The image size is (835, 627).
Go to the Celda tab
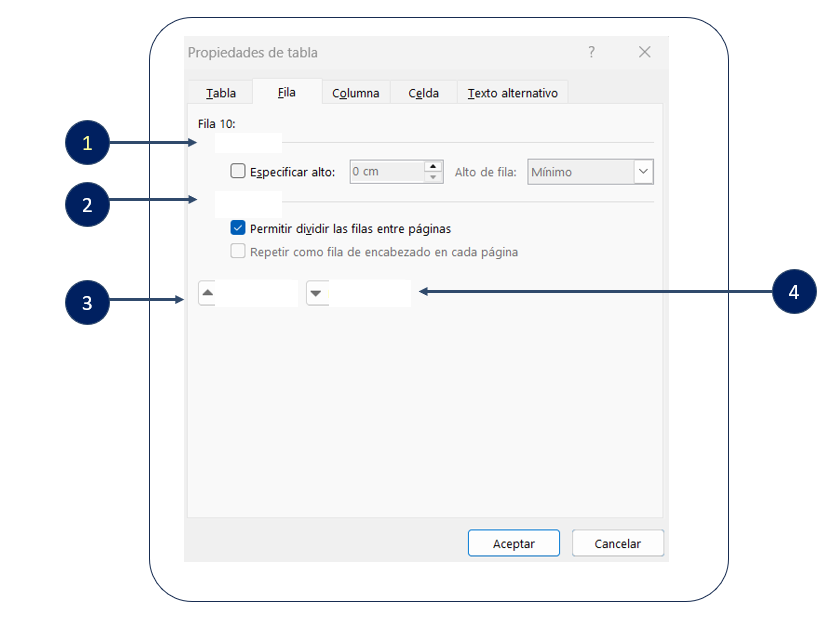423,93
